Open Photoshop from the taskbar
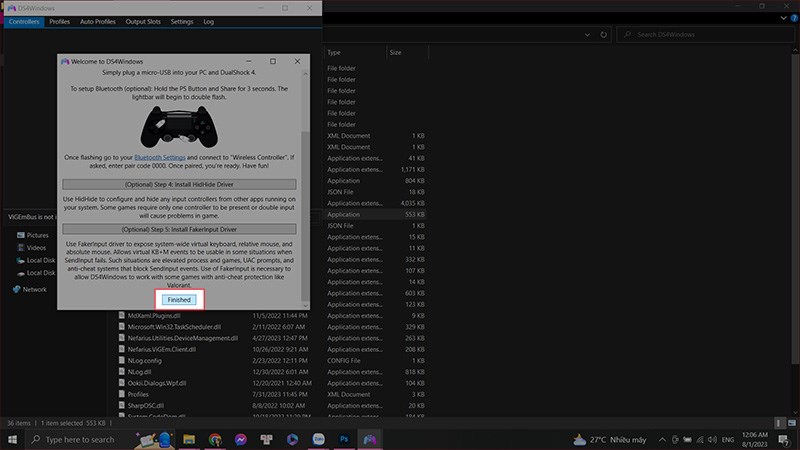Image resolution: width=800 pixels, height=450 pixels. (x=345, y=439)
